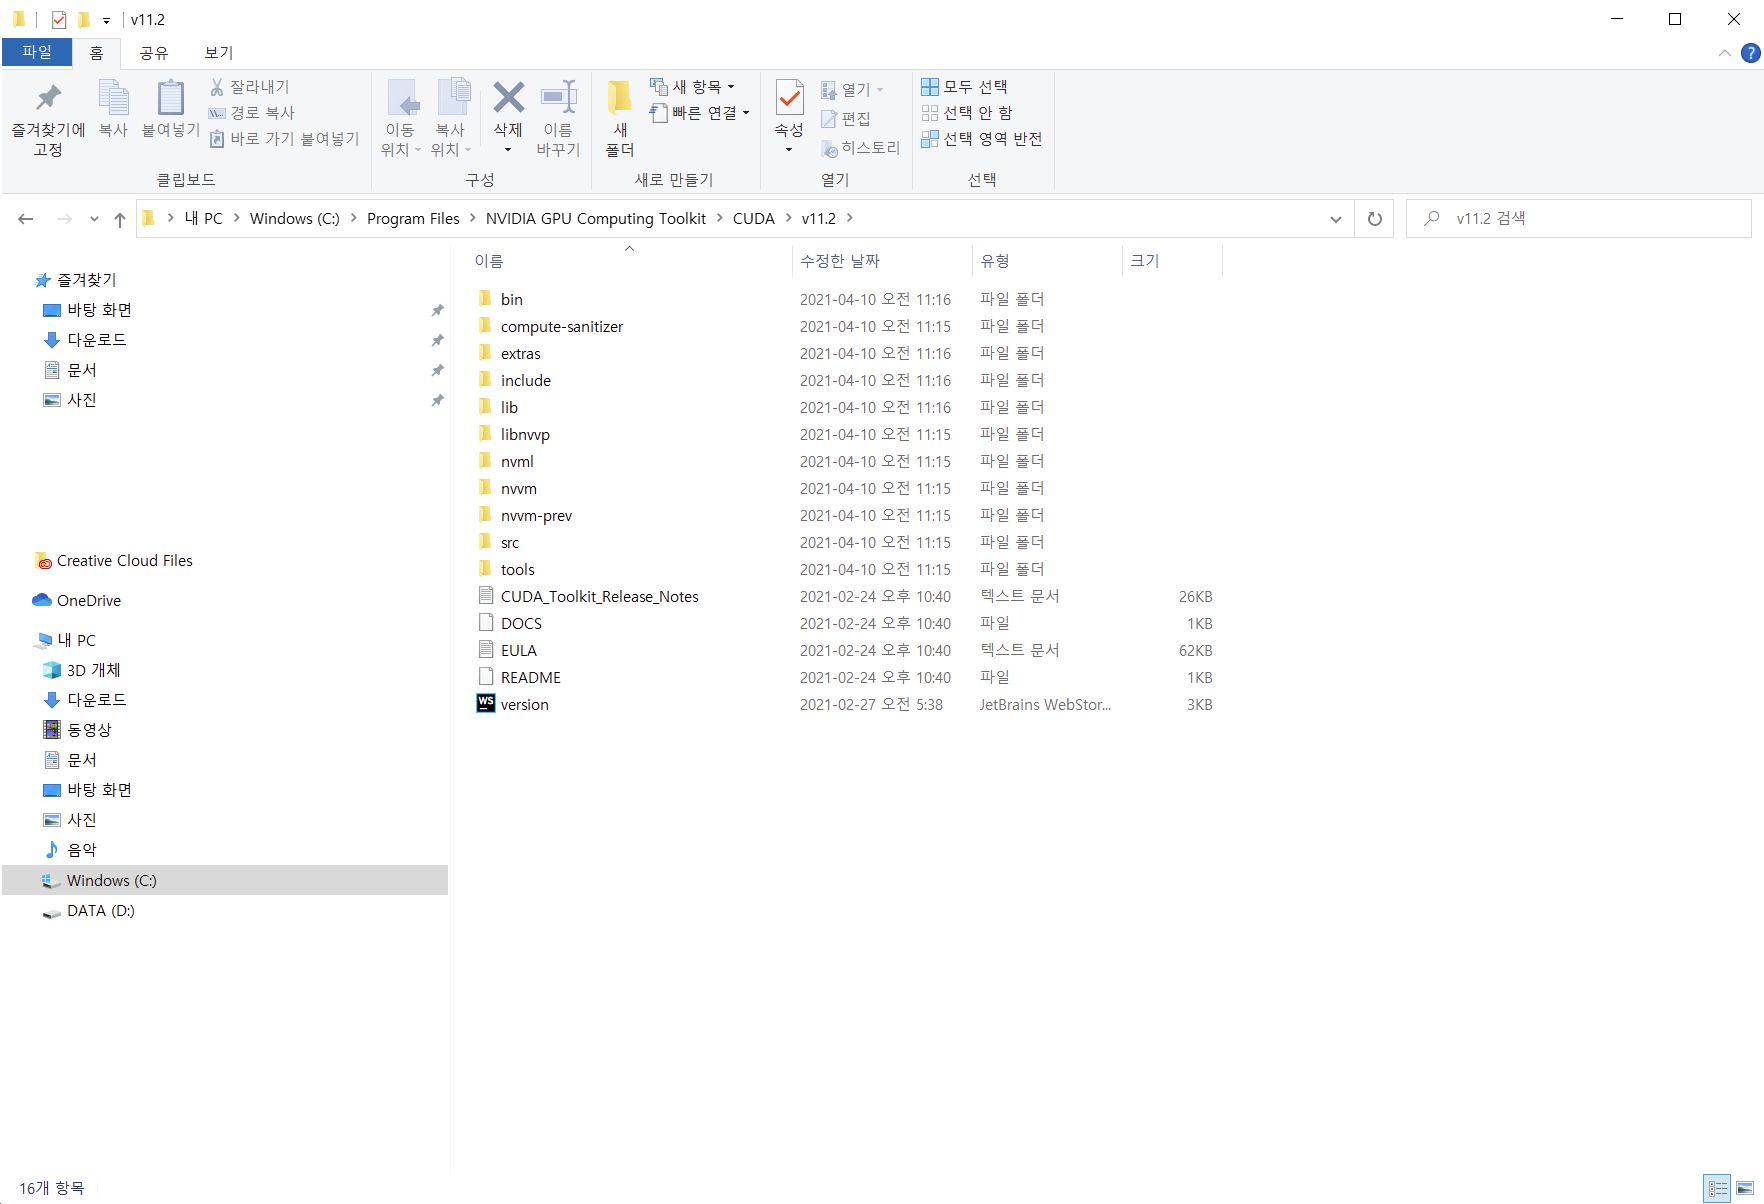The image size is (1764, 1204).
Task: Pin folder to Quick access (즐겨찾기에 고정)
Action: 48,118
